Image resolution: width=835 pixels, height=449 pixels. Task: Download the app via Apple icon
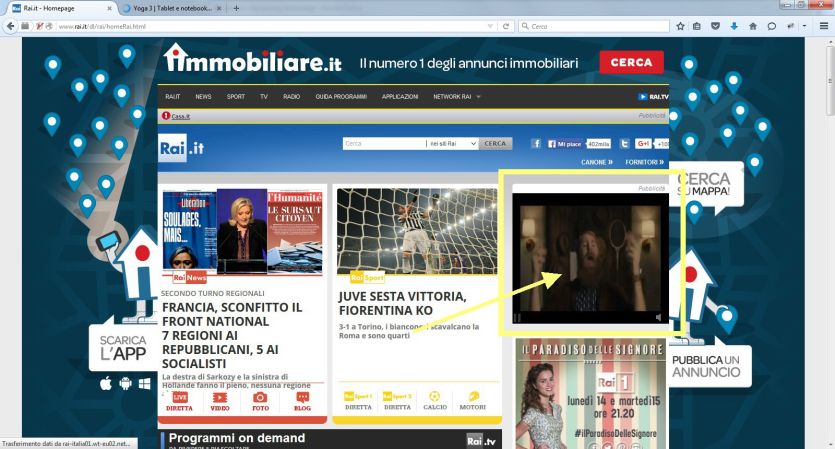tap(106, 383)
